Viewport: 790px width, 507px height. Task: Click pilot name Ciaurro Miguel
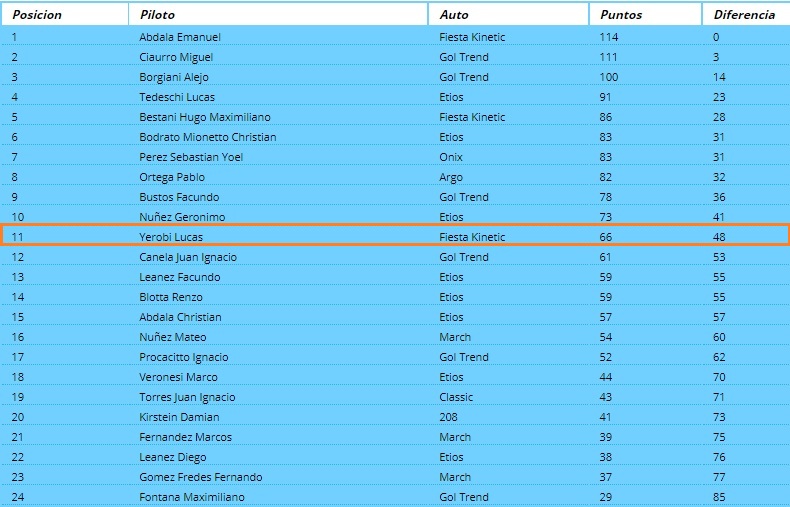click(176, 57)
